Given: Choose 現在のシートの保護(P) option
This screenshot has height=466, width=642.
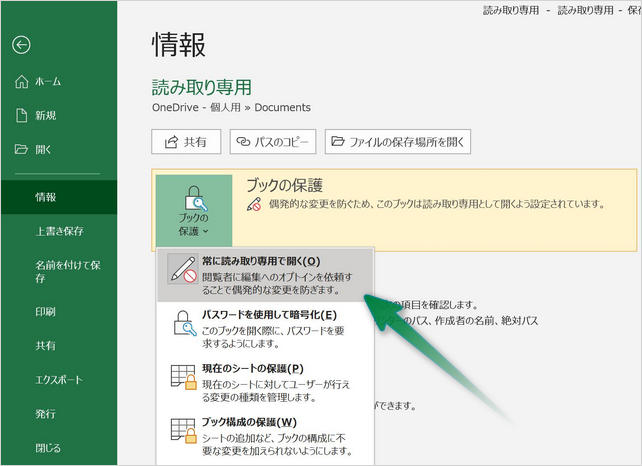Looking at the screenshot, I should [265, 382].
